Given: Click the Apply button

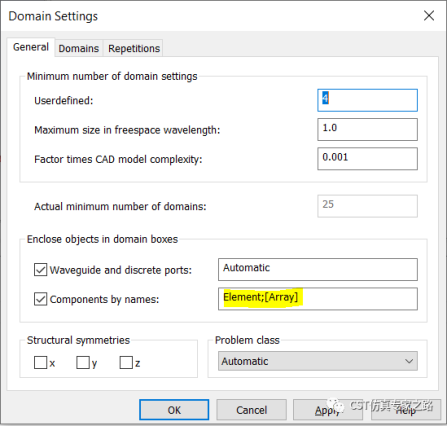Looking at the screenshot, I should click(x=328, y=410).
